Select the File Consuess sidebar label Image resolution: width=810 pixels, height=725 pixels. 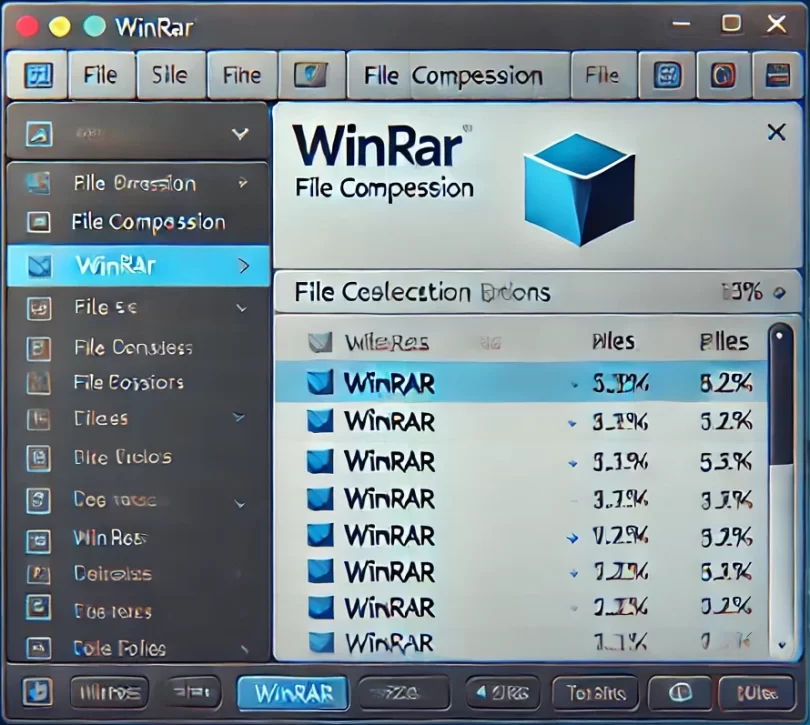click(133, 348)
